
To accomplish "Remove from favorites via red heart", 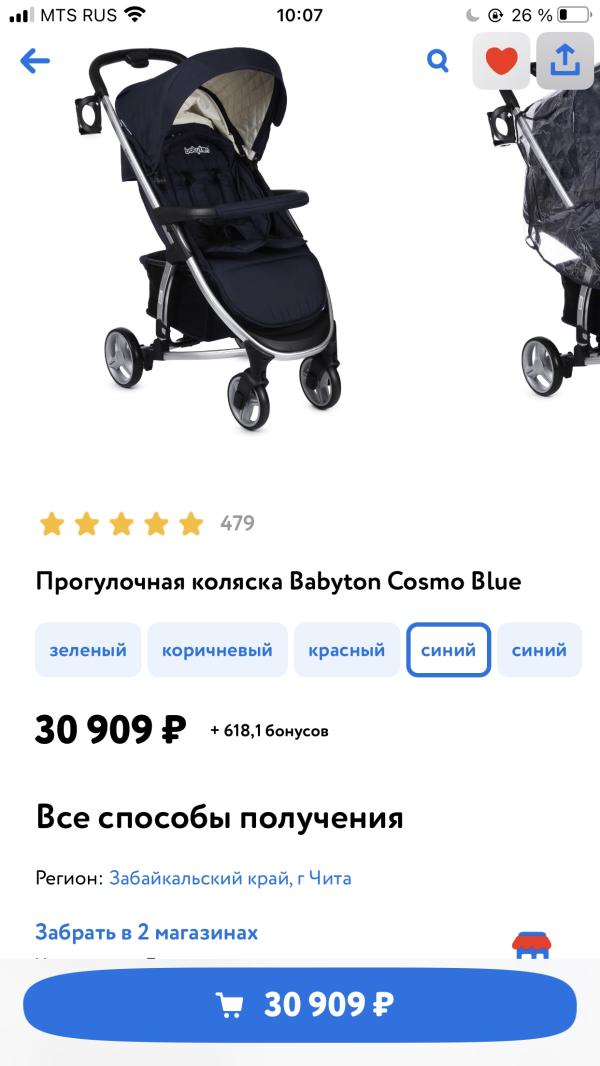I will tap(501, 61).
